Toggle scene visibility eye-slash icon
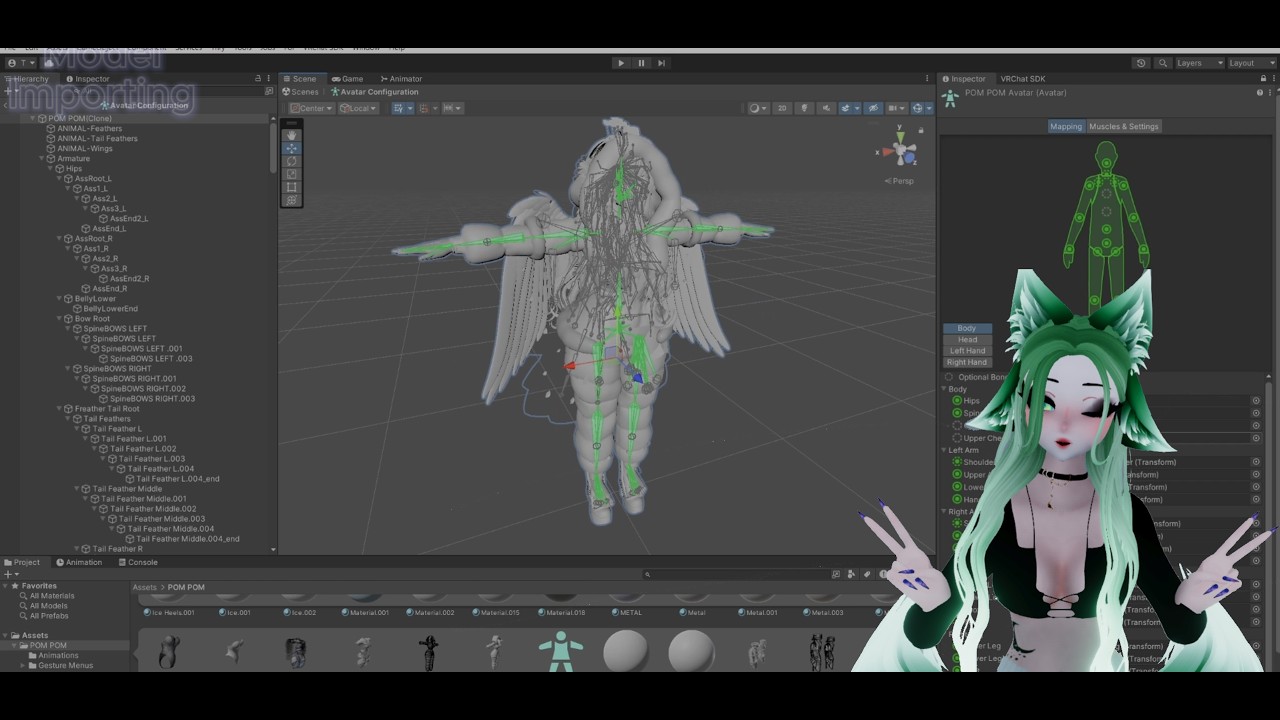 pos(873,108)
